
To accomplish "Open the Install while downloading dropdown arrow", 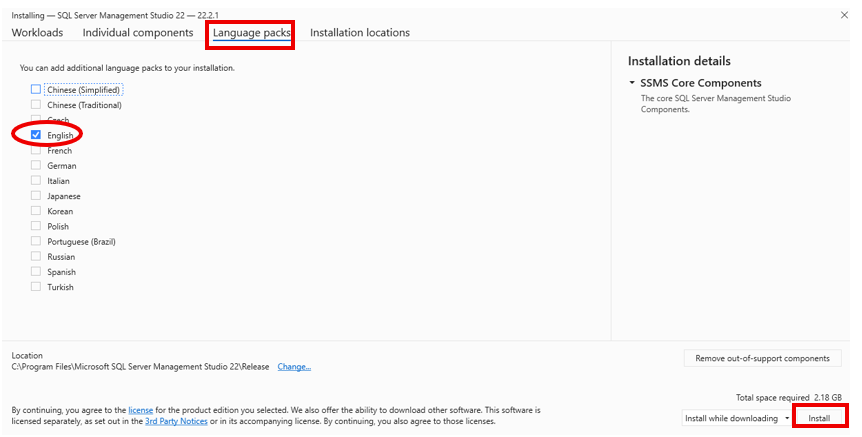I will coord(787,418).
